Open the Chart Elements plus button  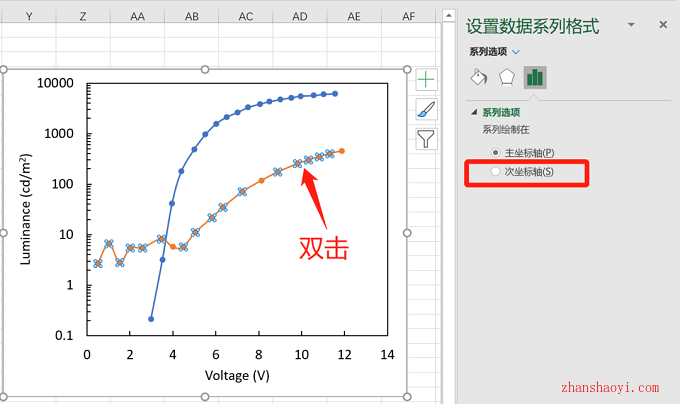(x=426, y=80)
